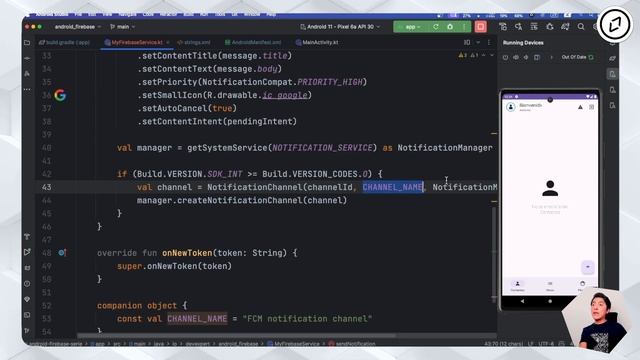
Task: Click the emulator rotate device icon
Action: pos(537,57)
